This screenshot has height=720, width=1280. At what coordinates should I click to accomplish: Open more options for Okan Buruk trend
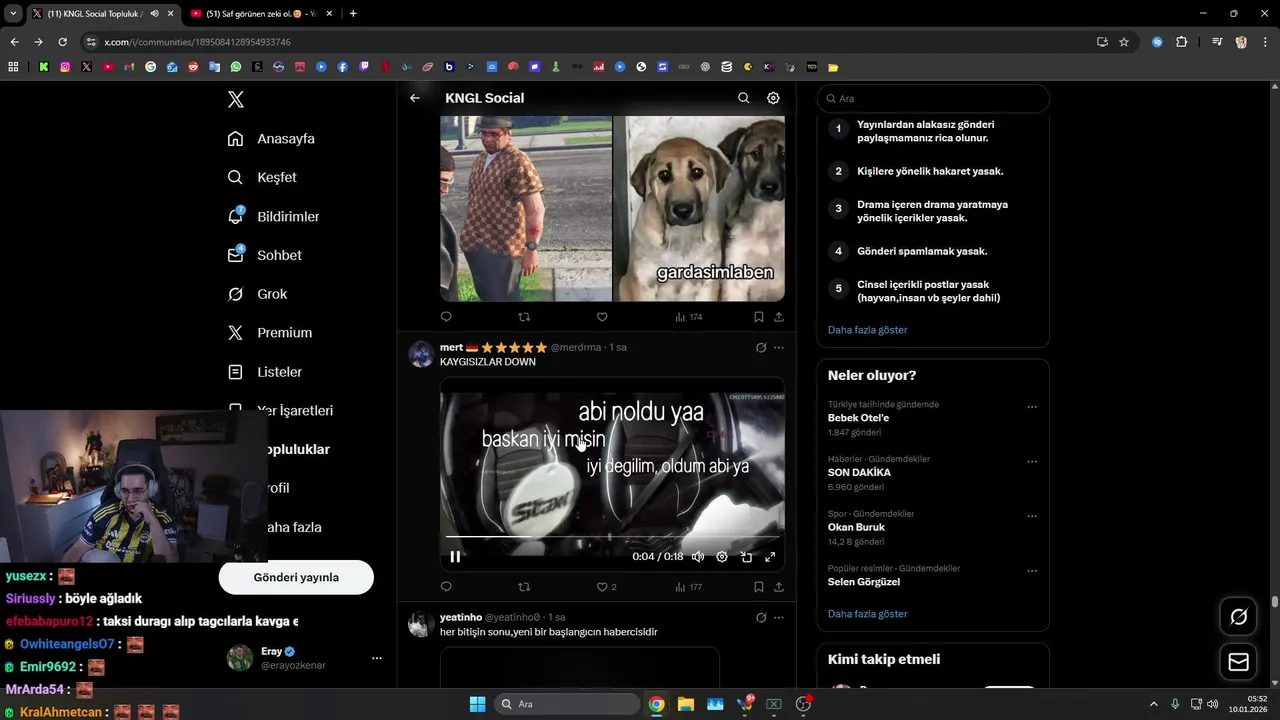[x=1032, y=517]
